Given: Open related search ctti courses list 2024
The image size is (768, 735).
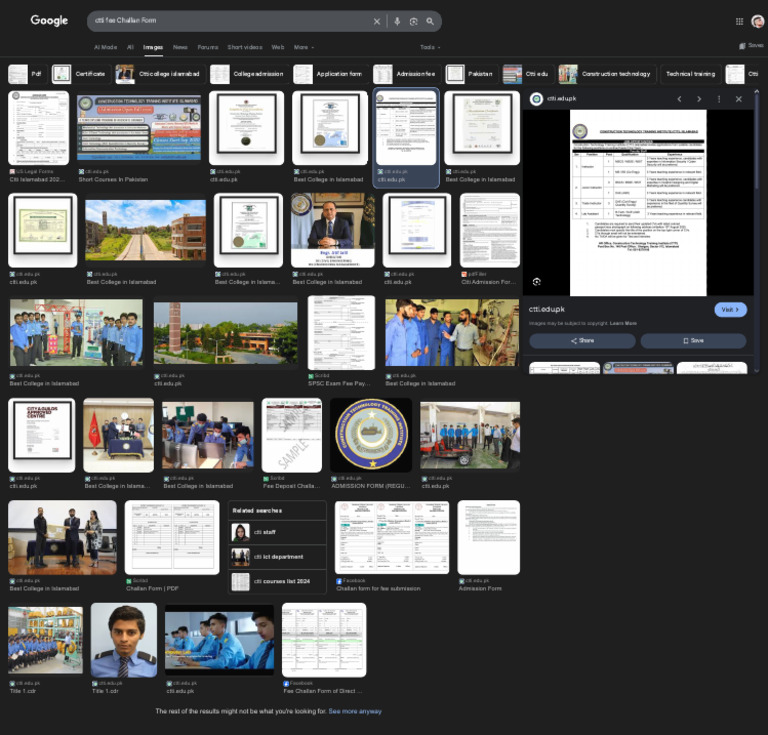Looking at the screenshot, I should click(277, 581).
